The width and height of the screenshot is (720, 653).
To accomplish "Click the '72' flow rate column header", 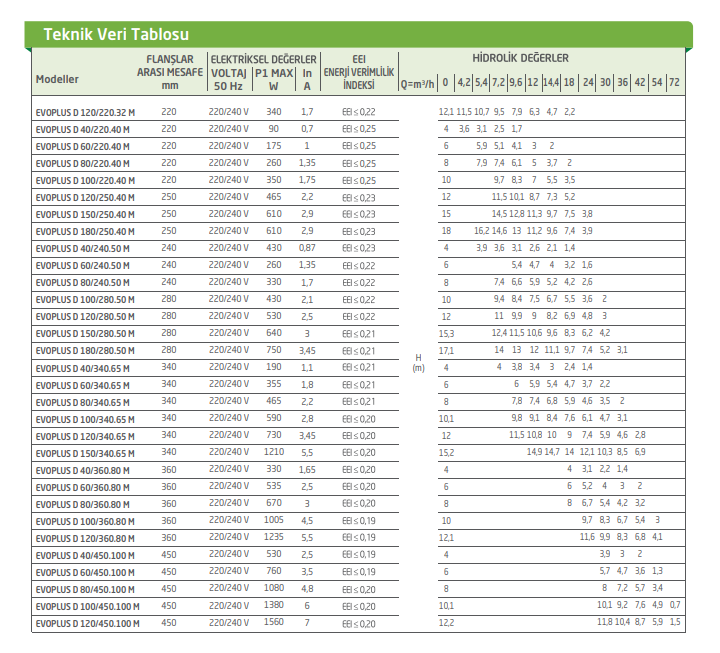I will click(x=674, y=82).
